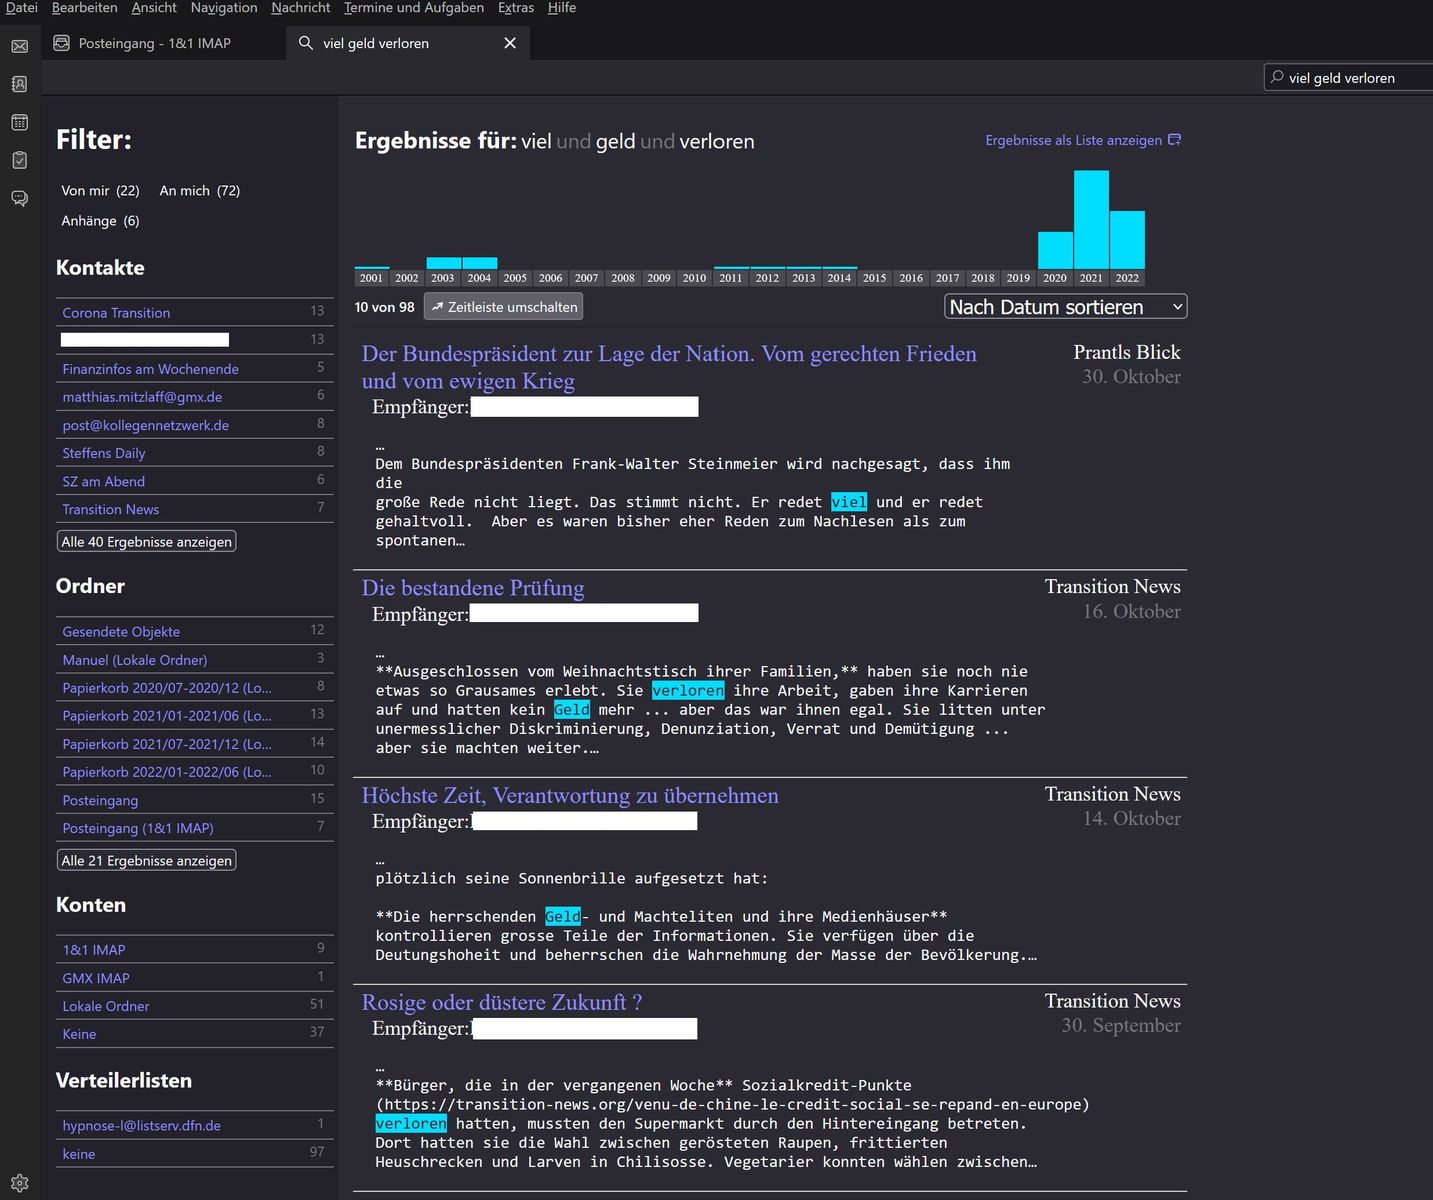Open the Extras menu
The width and height of the screenshot is (1433, 1200).
pos(516,8)
